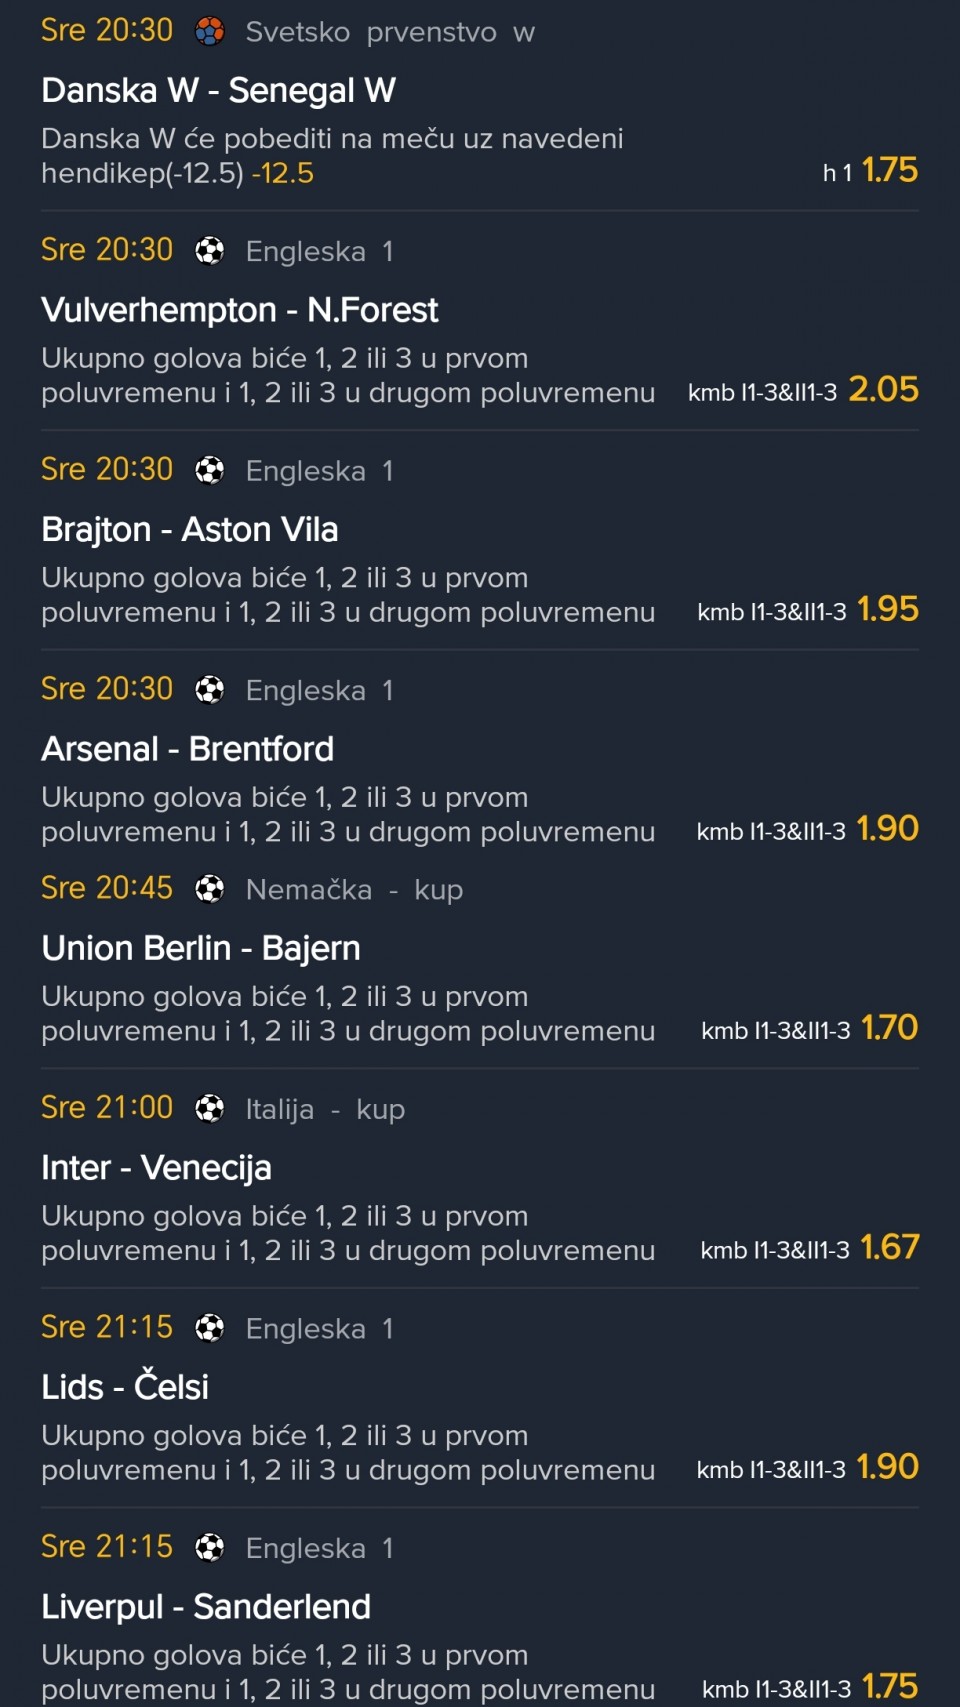Click the basketball icon beside Svetsko prvenstvo w

(x=209, y=32)
